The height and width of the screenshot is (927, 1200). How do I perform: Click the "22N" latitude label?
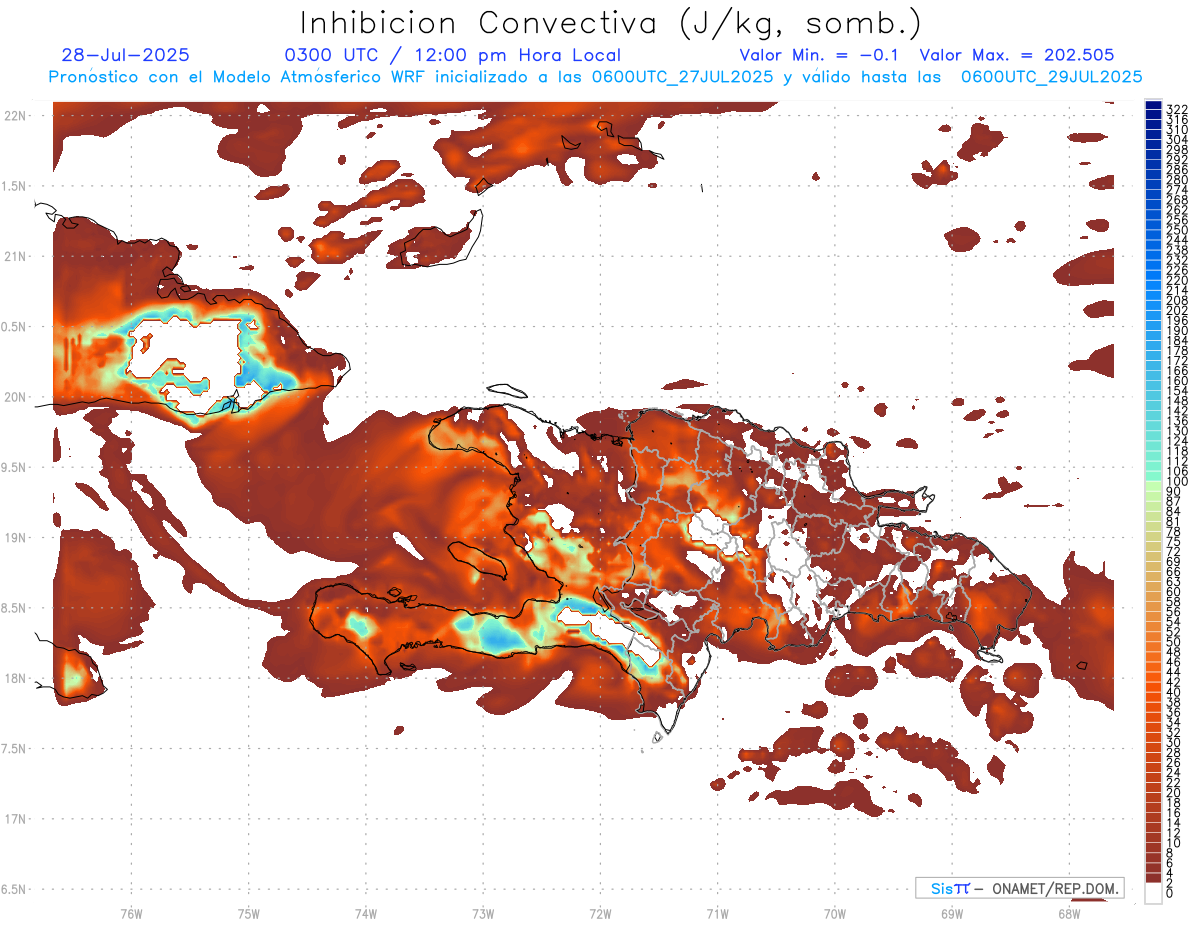tap(16, 116)
